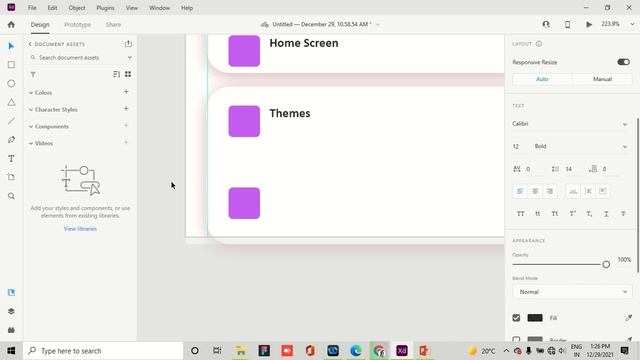
Task: Open the Layers panel icon
Action: click(11, 311)
